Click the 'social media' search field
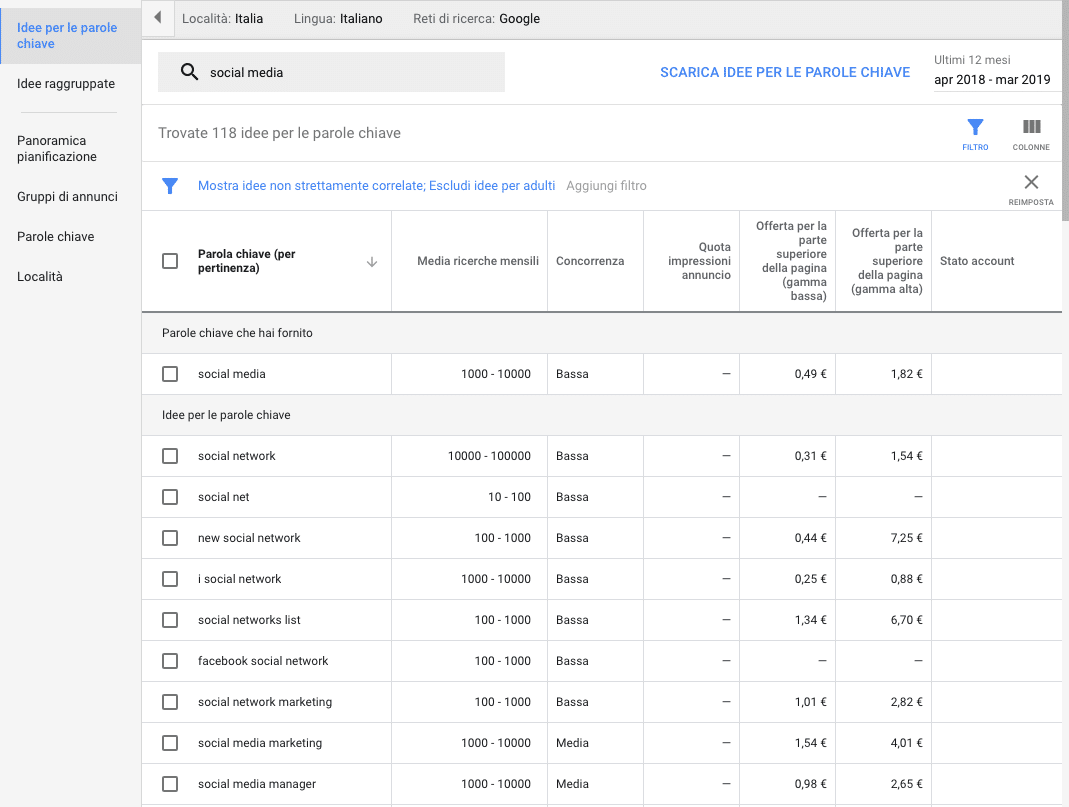Viewport: 1069px width, 807px height. pyautogui.click(x=331, y=72)
